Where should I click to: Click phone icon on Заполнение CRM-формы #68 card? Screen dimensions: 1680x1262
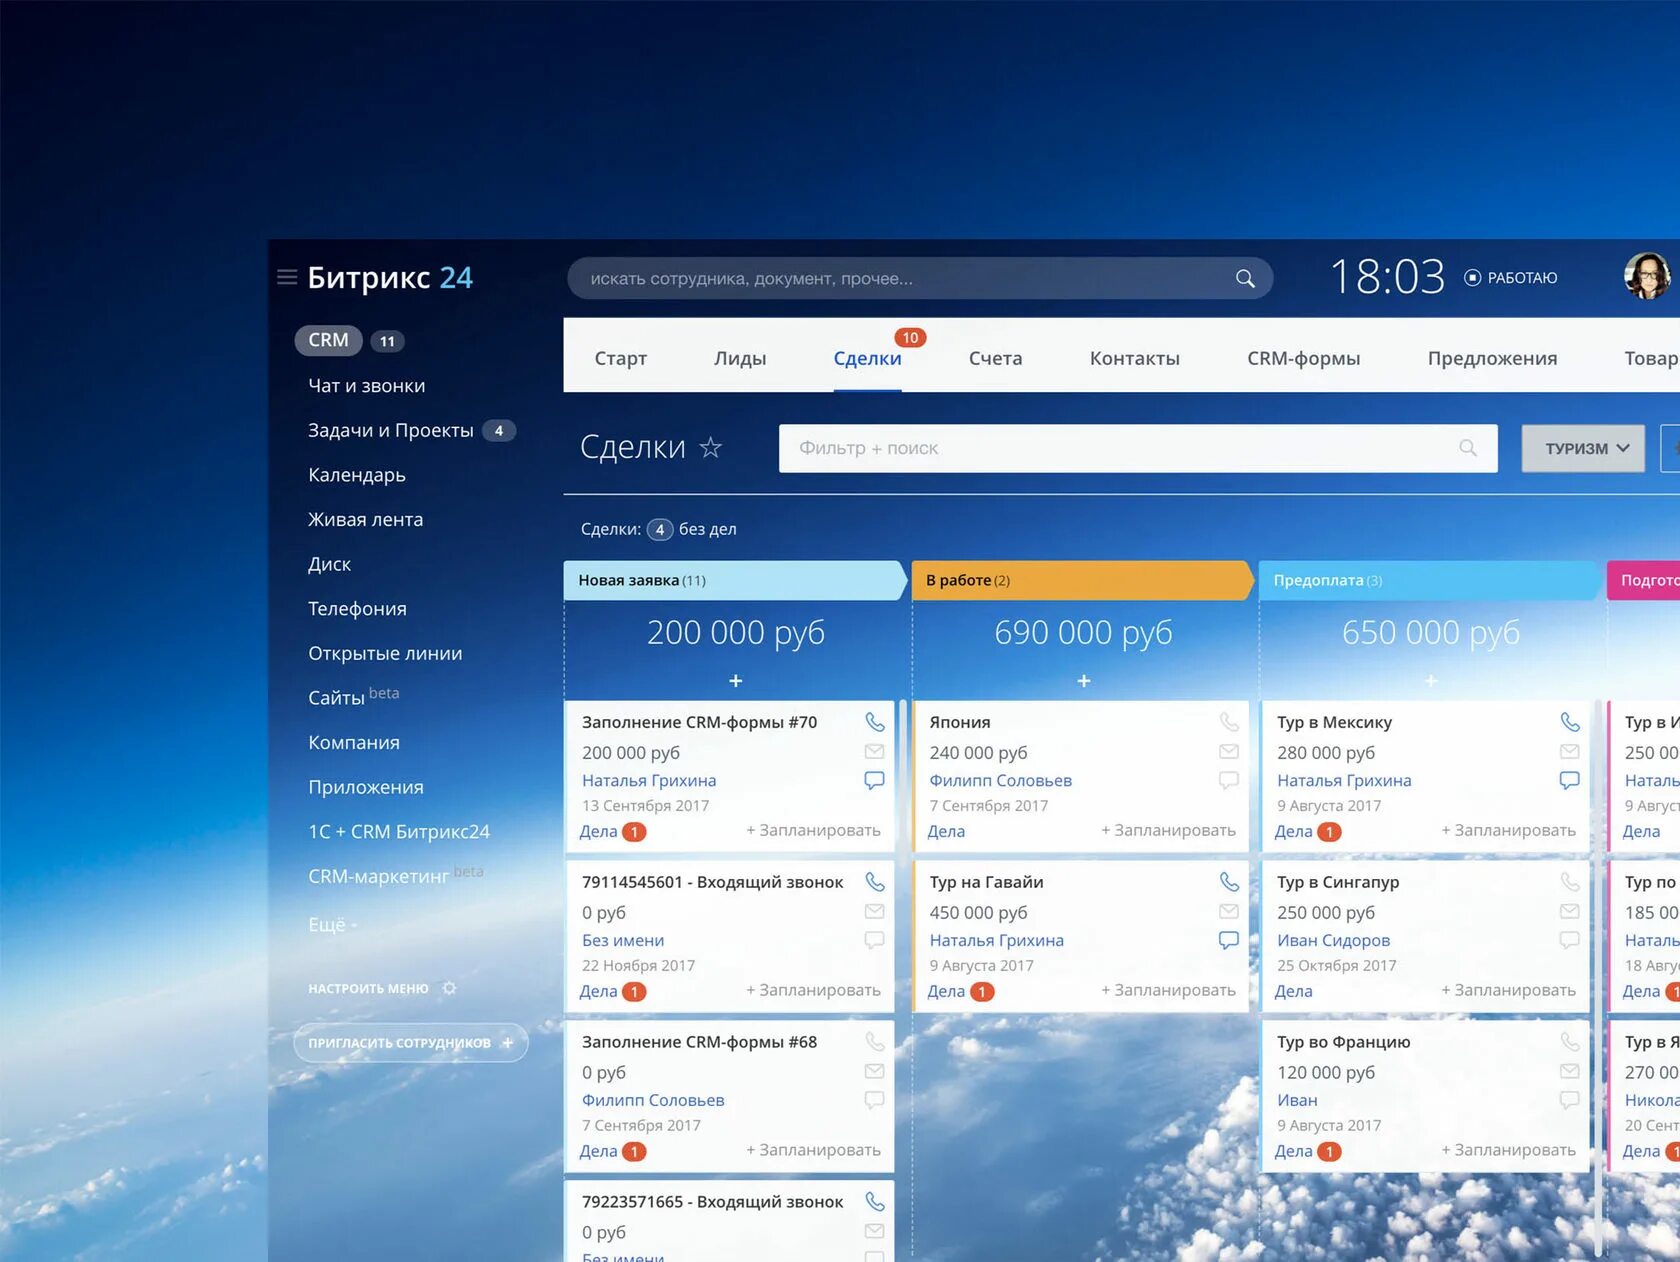pyautogui.click(x=874, y=1042)
